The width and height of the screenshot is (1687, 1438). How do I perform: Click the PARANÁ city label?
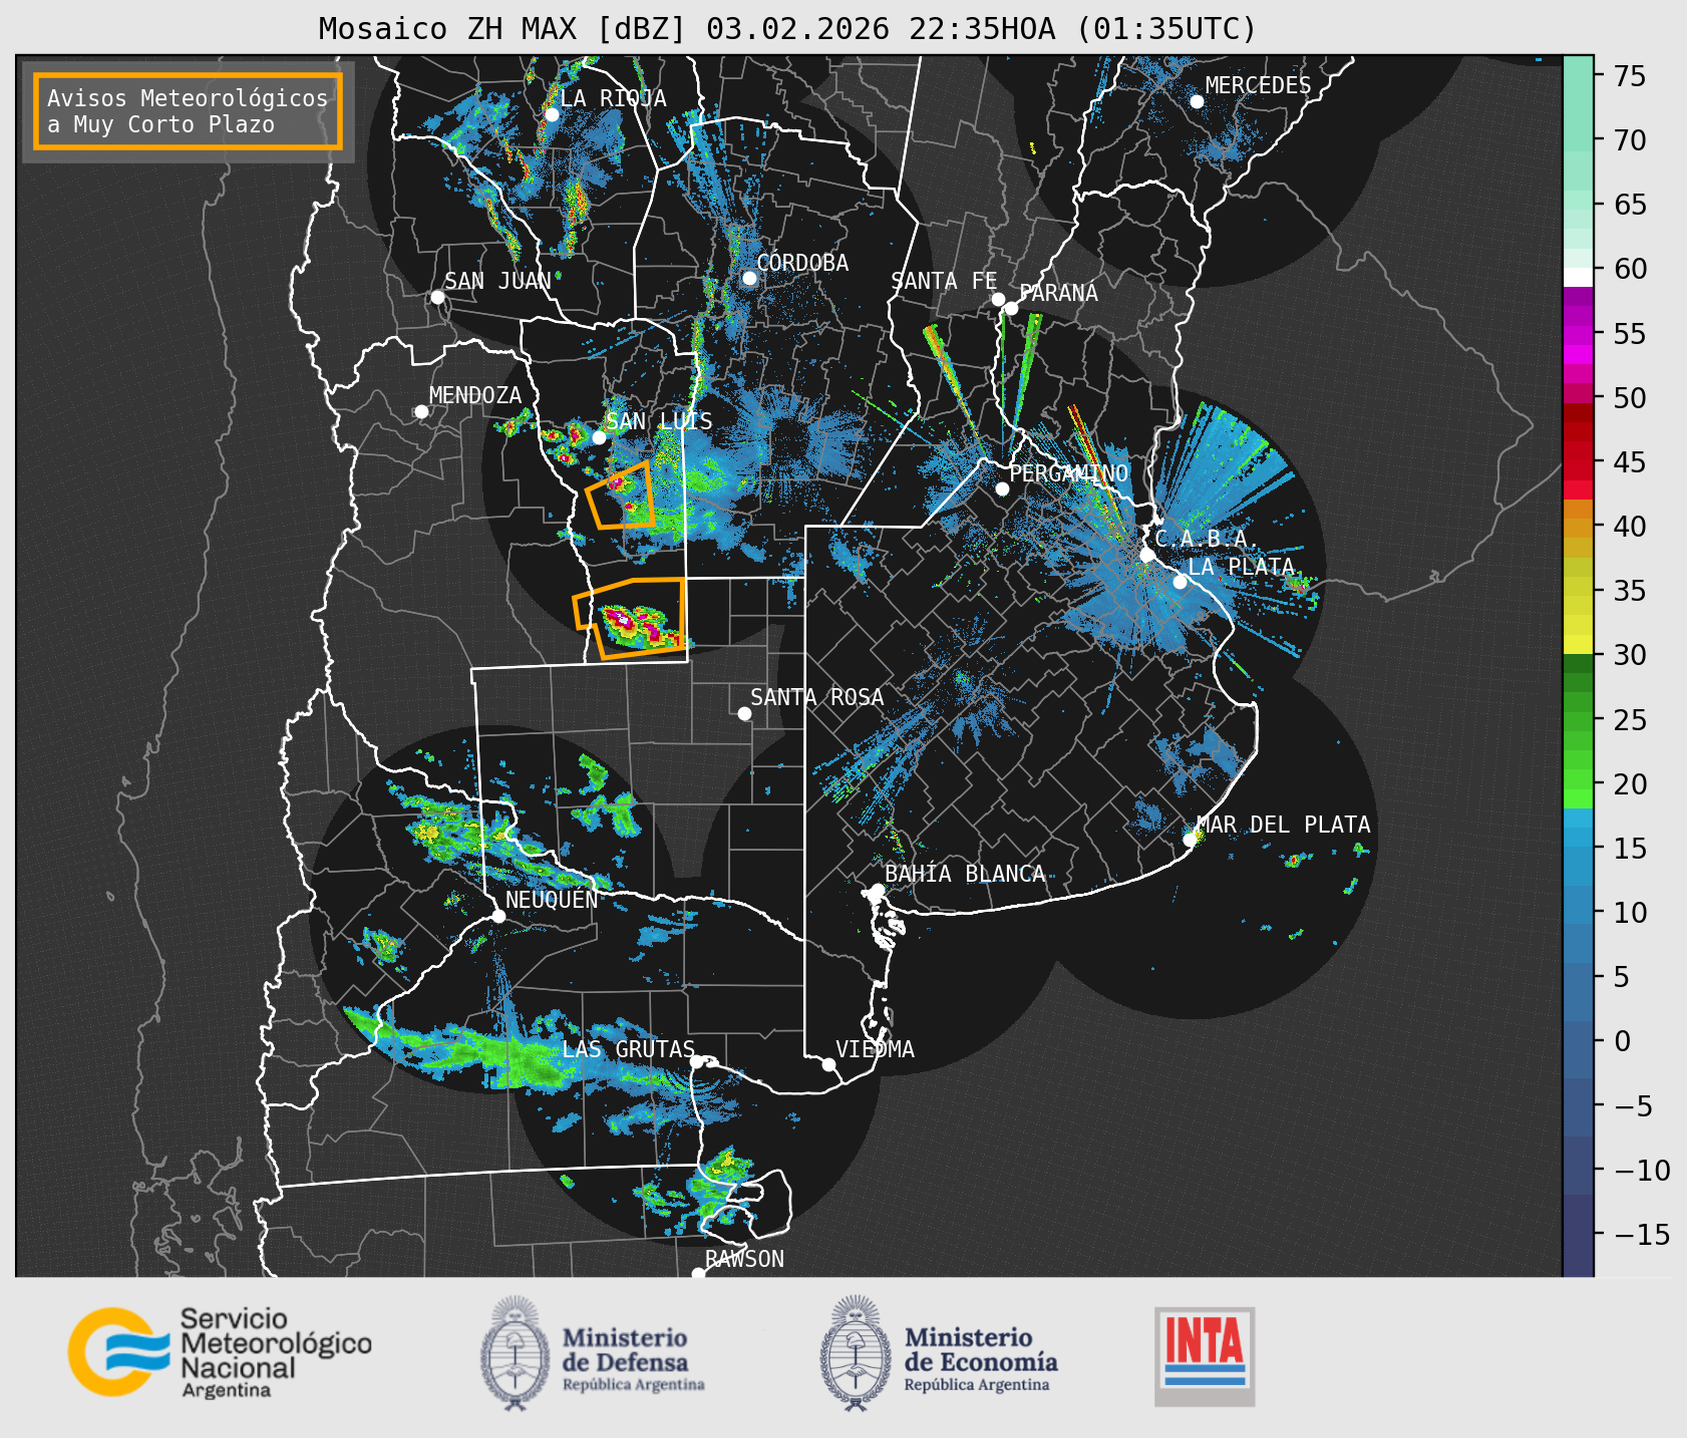click(1058, 293)
